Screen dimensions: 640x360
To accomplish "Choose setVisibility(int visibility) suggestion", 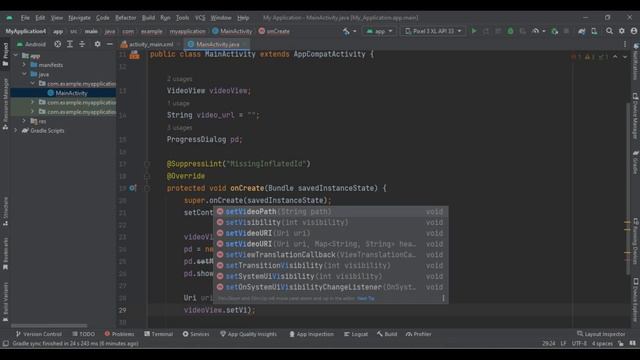I will click(x=331, y=222).
